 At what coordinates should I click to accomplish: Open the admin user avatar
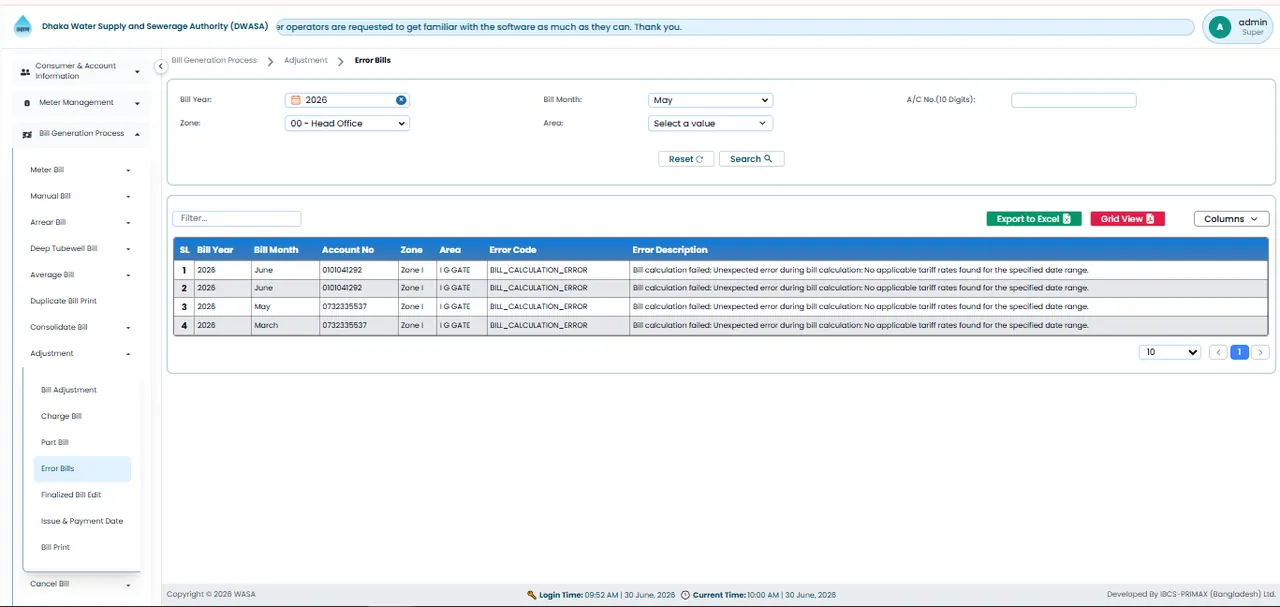pyautogui.click(x=1219, y=27)
